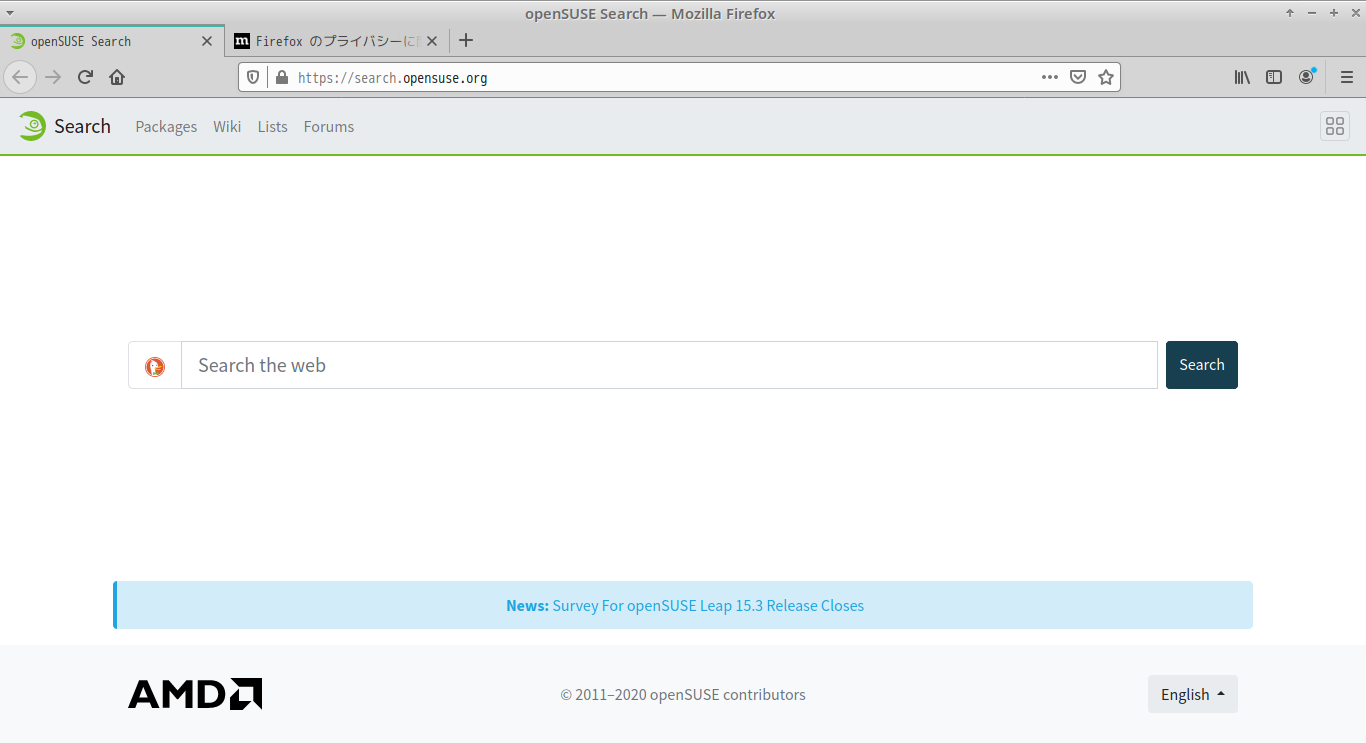Viewport: 1366px width, 743px height.
Task: Open the window menu arrow in title bar
Action: (10, 13)
